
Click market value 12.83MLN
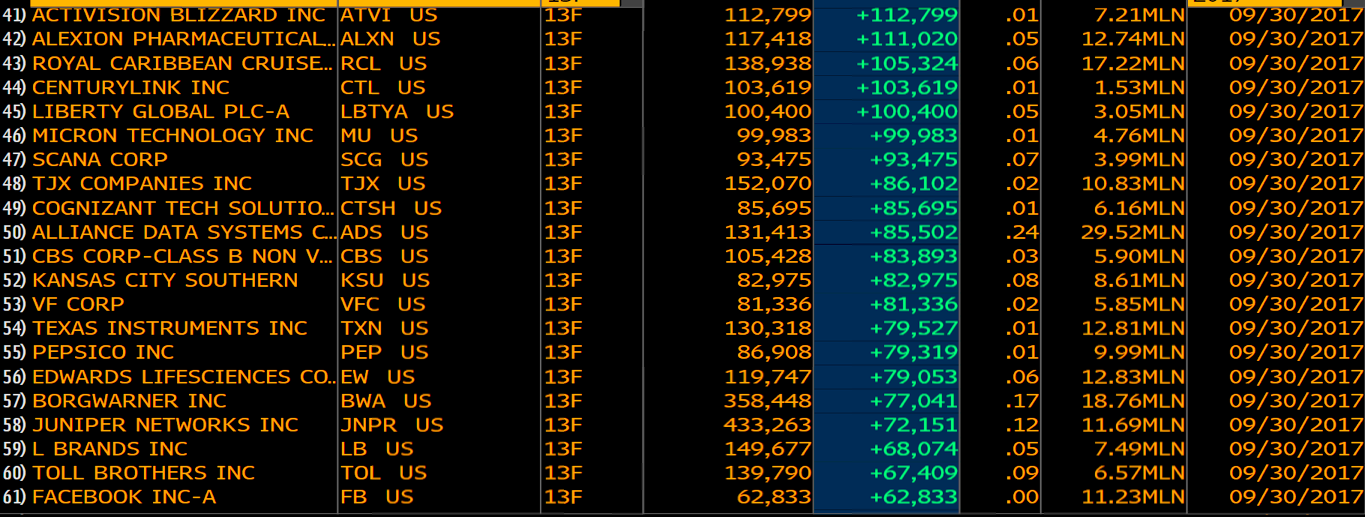coord(1135,376)
